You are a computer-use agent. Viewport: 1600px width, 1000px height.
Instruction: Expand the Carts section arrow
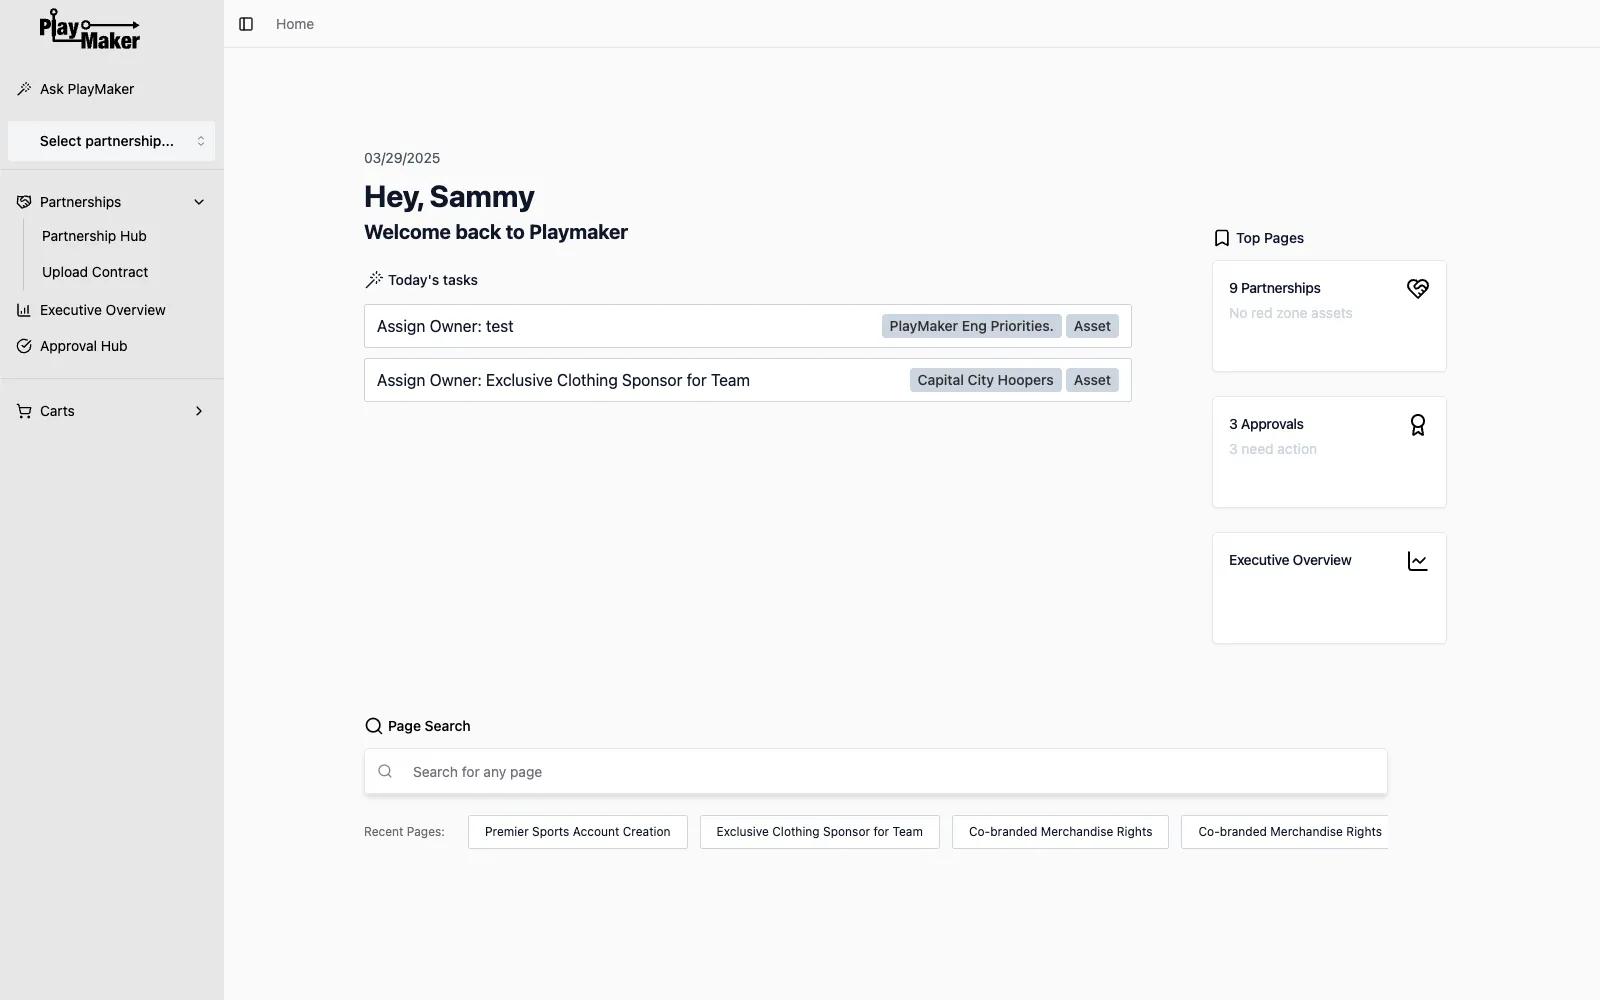[x=199, y=411]
